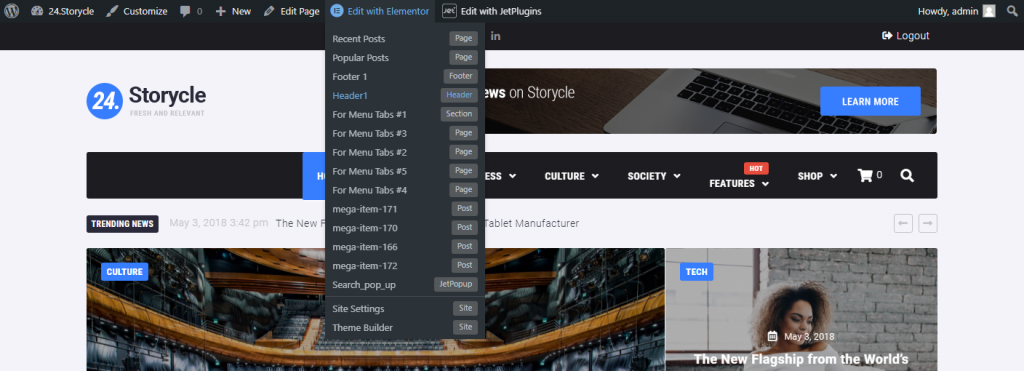The image size is (1024, 371).
Task: Open the admin bar search magnifier
Action: click(1012, 11)
